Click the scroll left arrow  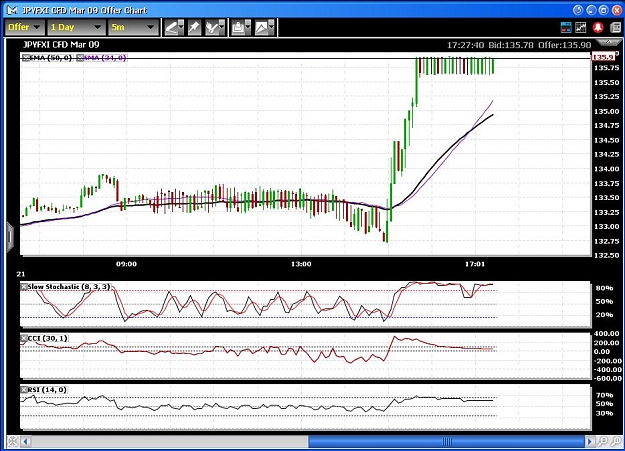click(x=26, y=441)
